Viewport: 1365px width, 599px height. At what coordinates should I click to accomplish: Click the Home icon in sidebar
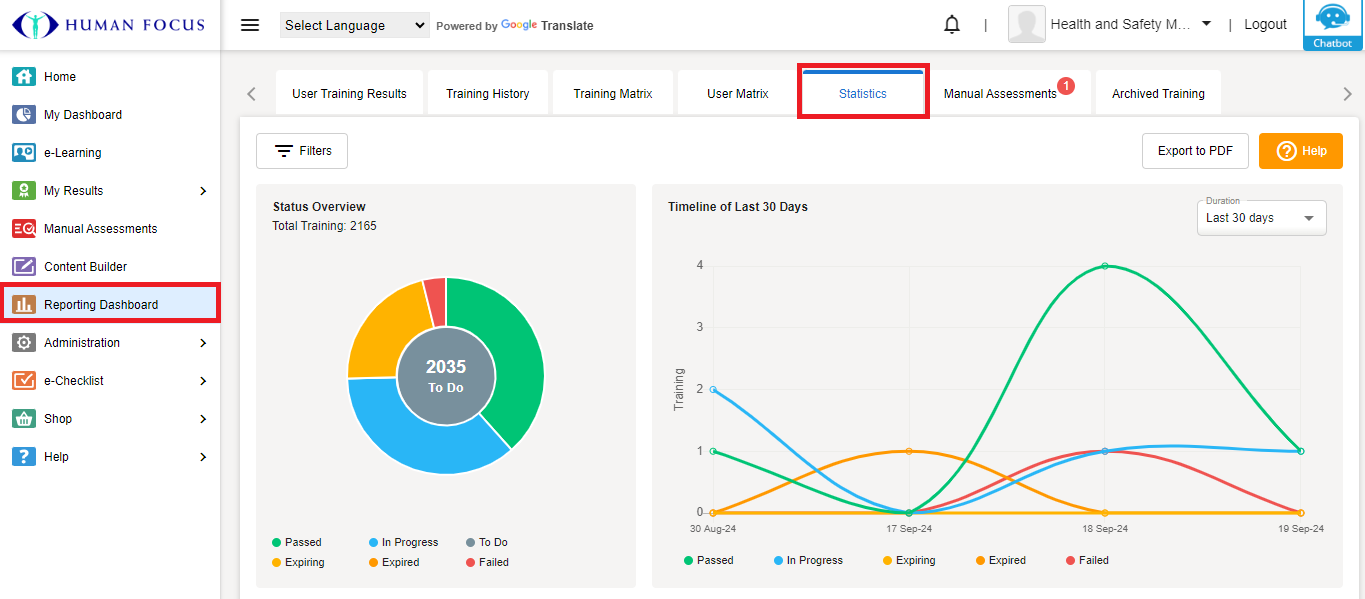[x=24, y=77]
